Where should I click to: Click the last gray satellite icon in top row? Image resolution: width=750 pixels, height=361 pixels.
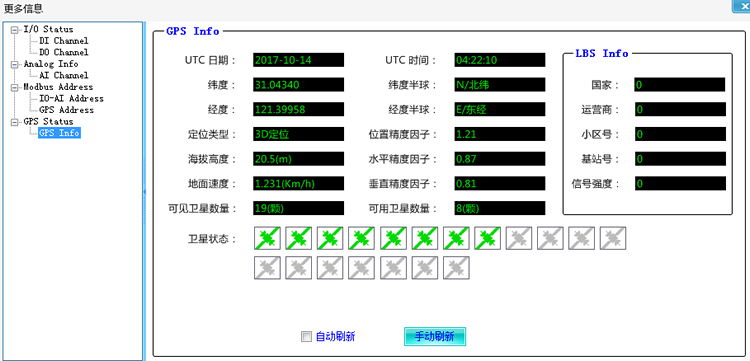tap(613, 238)
